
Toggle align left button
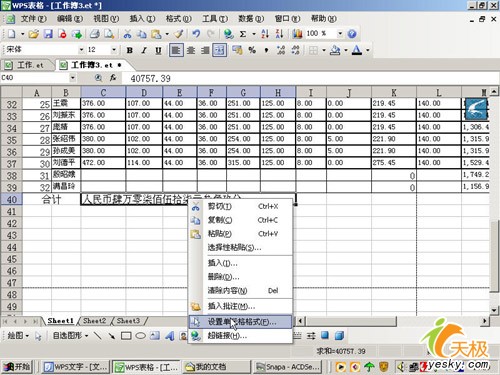click(x=176, y=50)
